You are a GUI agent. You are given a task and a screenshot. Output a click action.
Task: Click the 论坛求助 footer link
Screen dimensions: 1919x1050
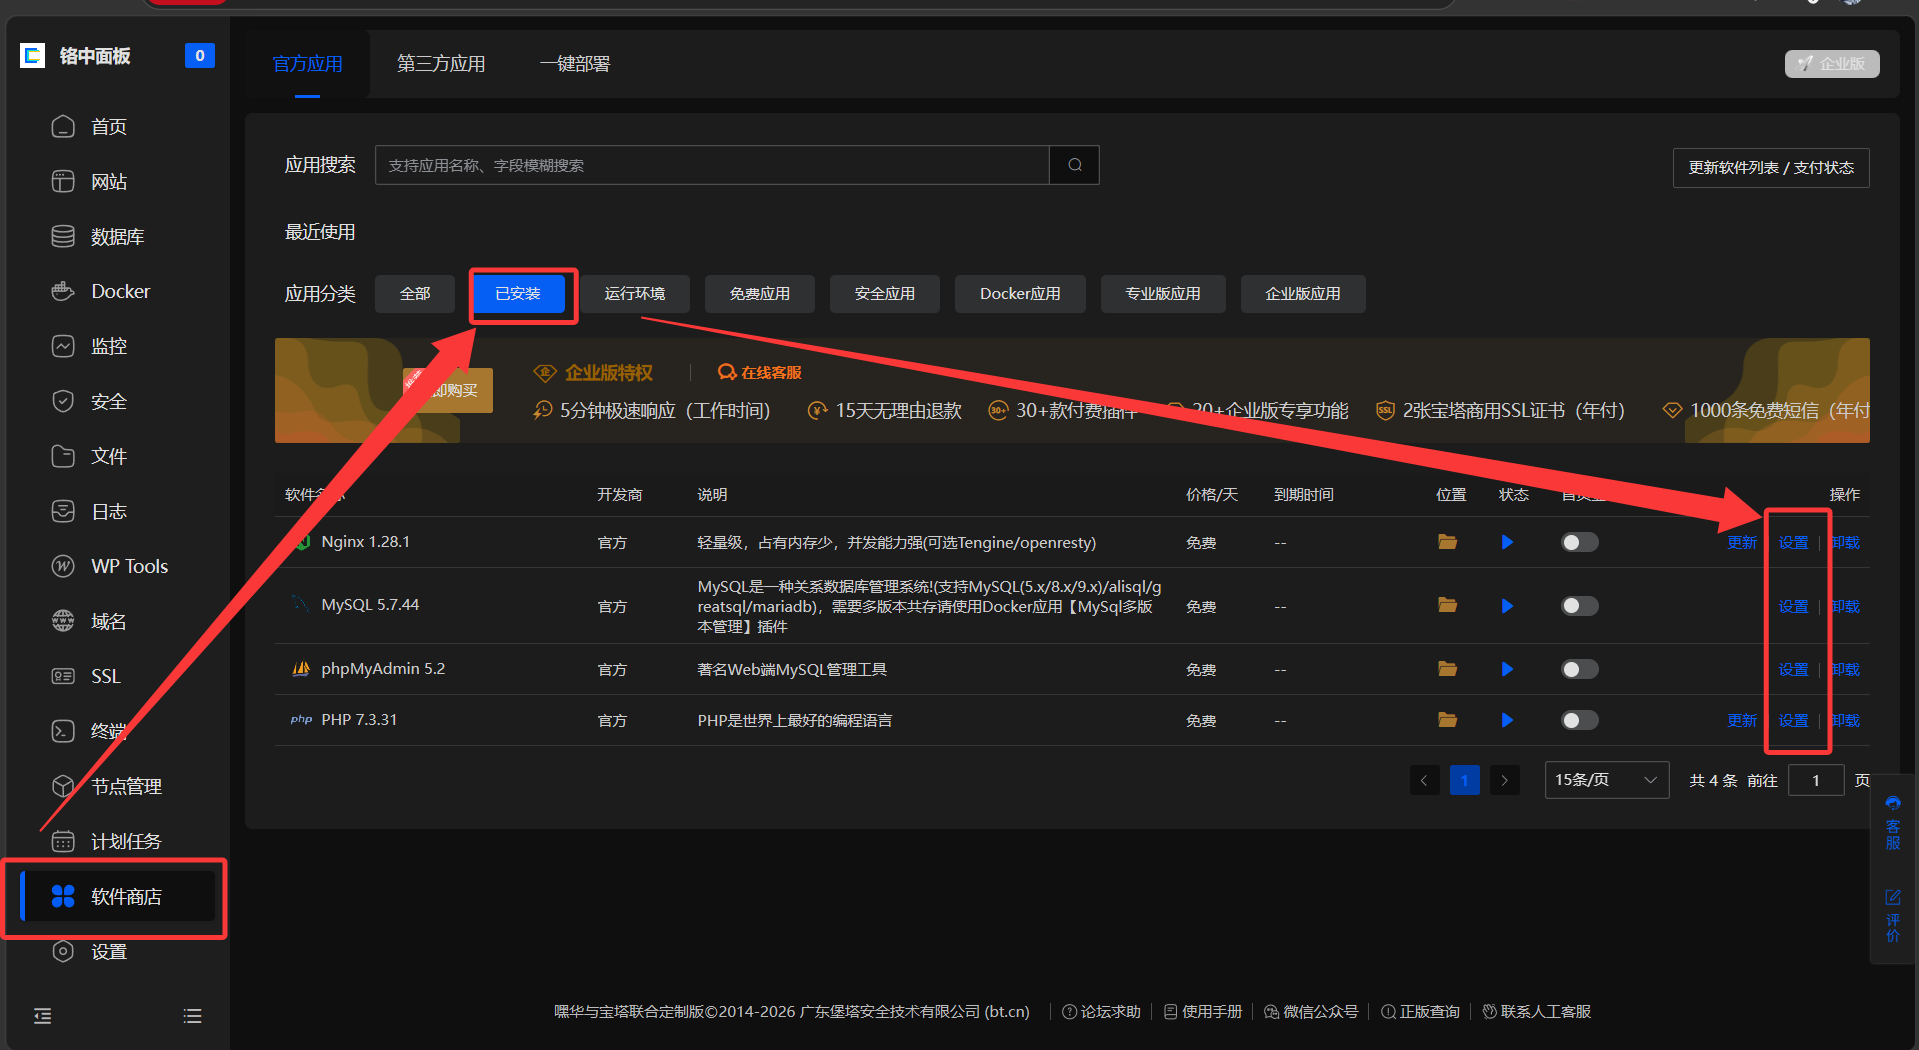[1101, 1012]
